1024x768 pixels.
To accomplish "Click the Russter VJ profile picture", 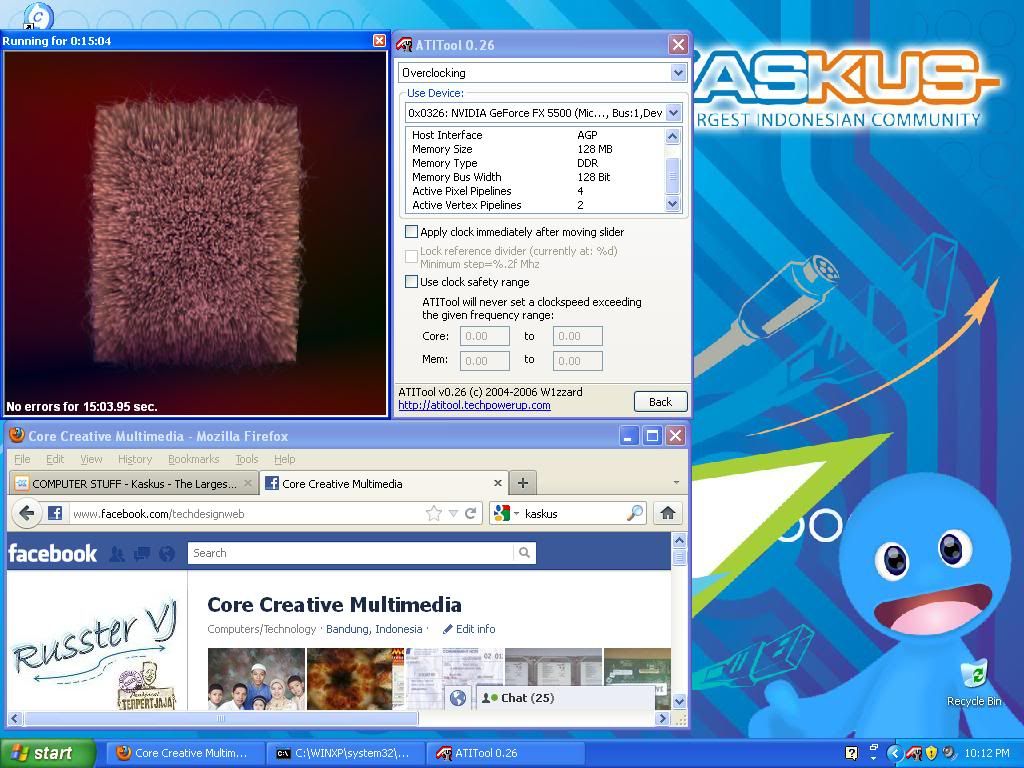I will (x=97, y=652).
